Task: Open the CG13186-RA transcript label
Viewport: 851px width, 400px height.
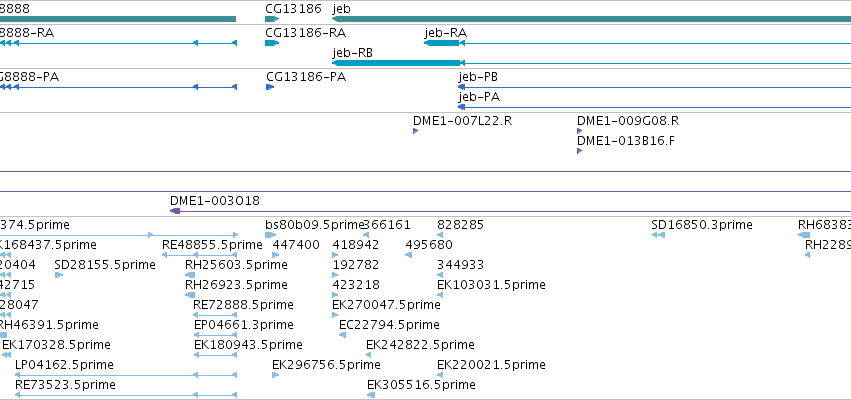Action: click(x=305, y=33)
